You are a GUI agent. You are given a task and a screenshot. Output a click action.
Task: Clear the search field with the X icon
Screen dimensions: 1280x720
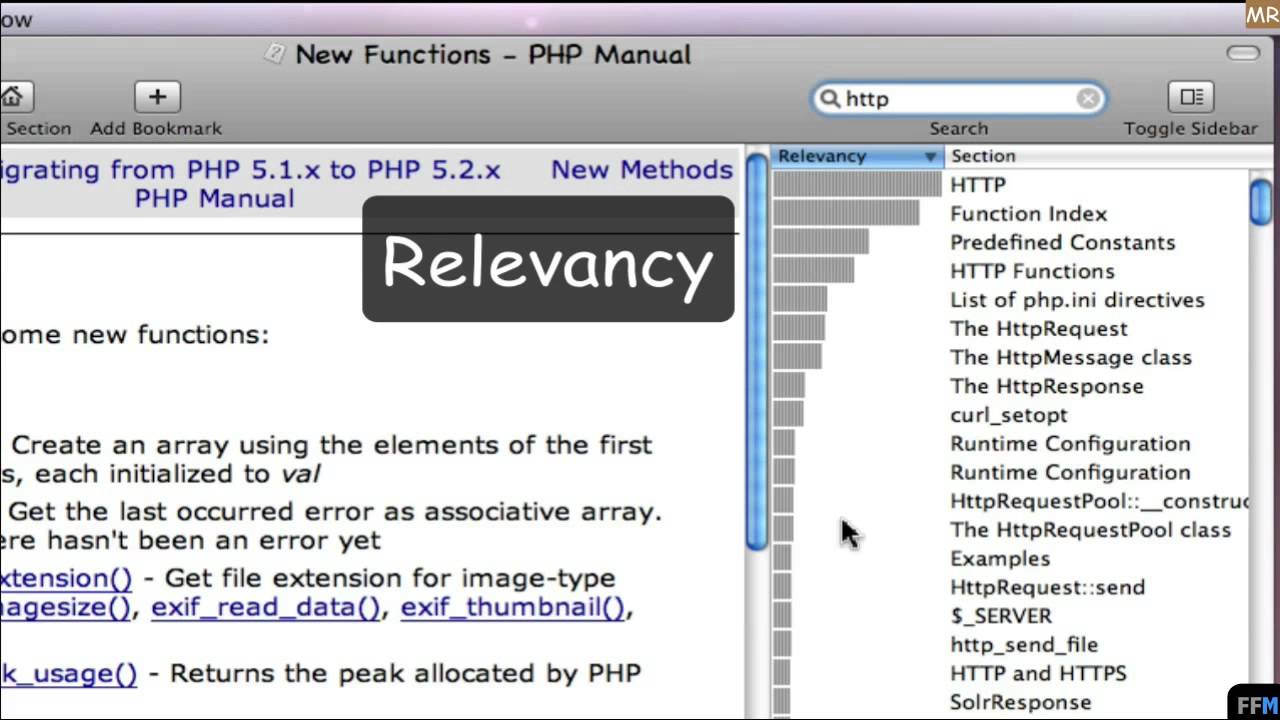pos(1088,98)
